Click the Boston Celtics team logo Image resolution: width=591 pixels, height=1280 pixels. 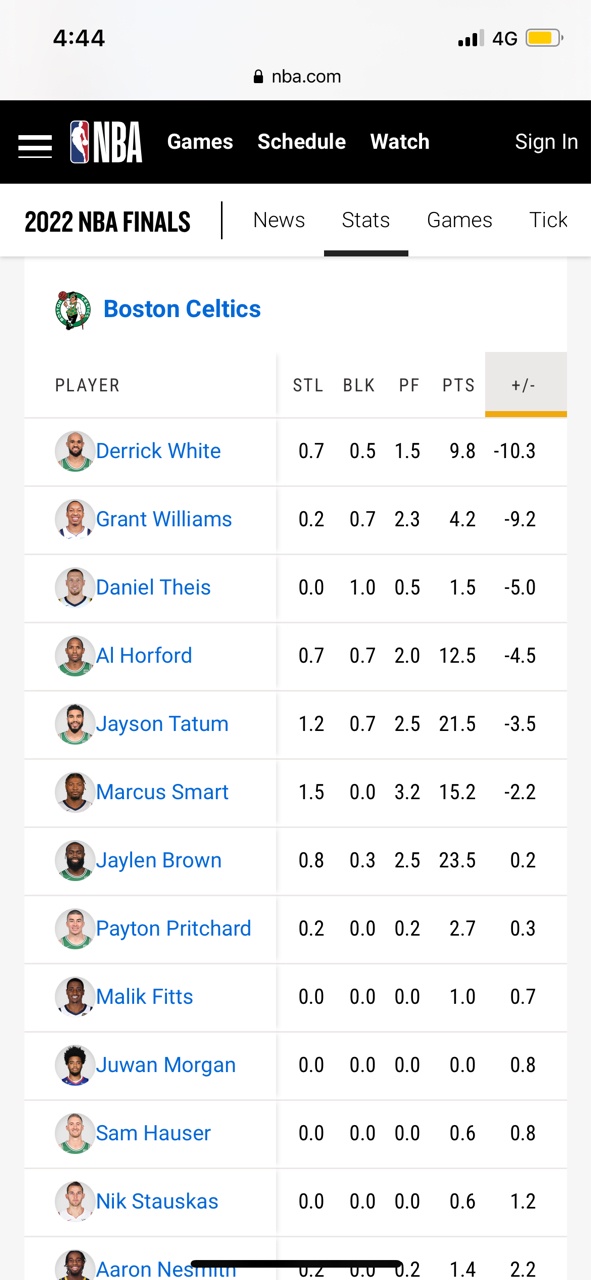73,310
